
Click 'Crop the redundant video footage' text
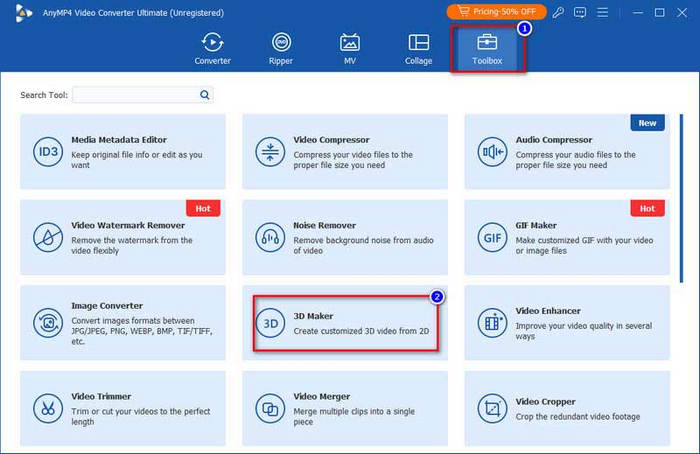point(578,417)
